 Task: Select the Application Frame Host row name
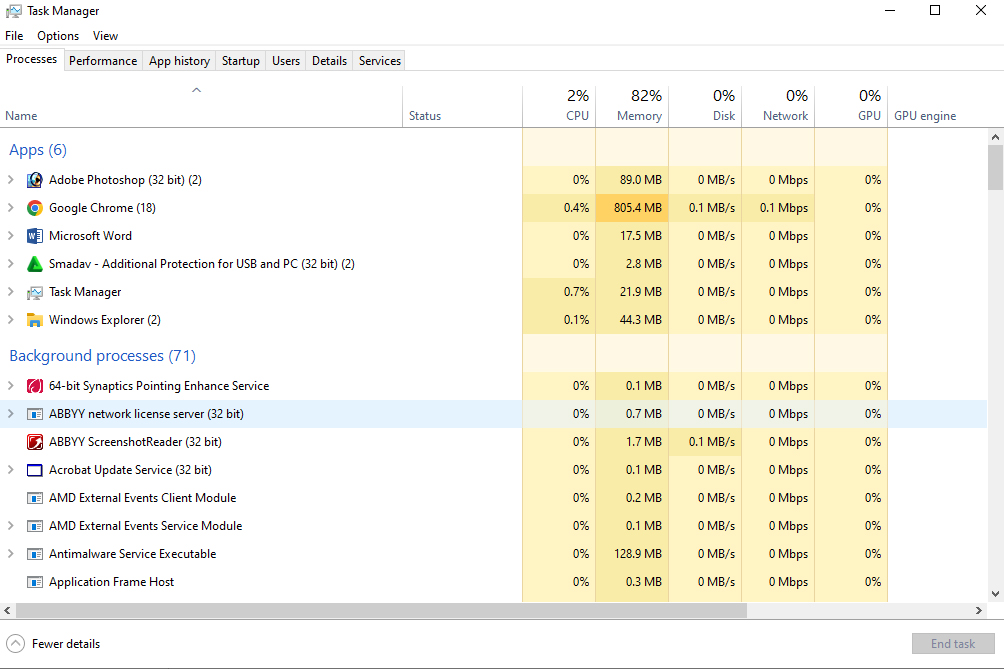tap(111, 582)
